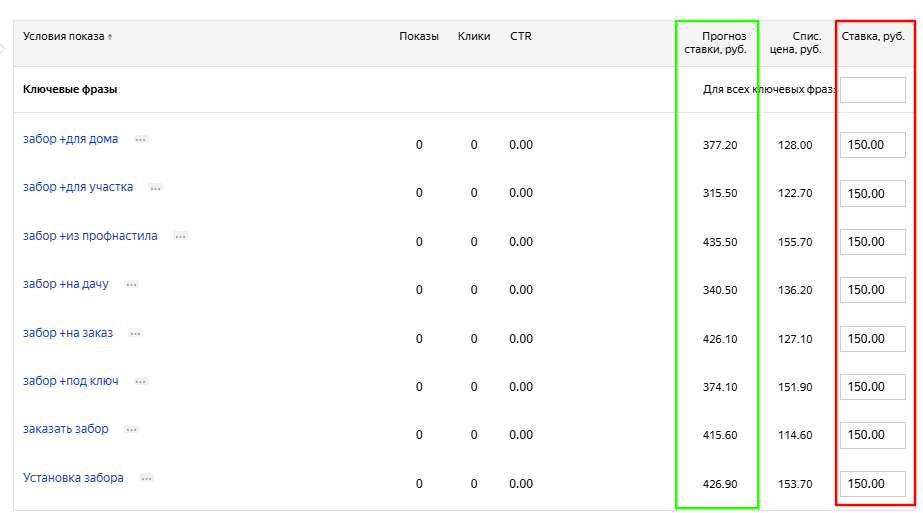Click ellipsis icon beside забор +для участка
923x513 pixels.
(155, 188)
